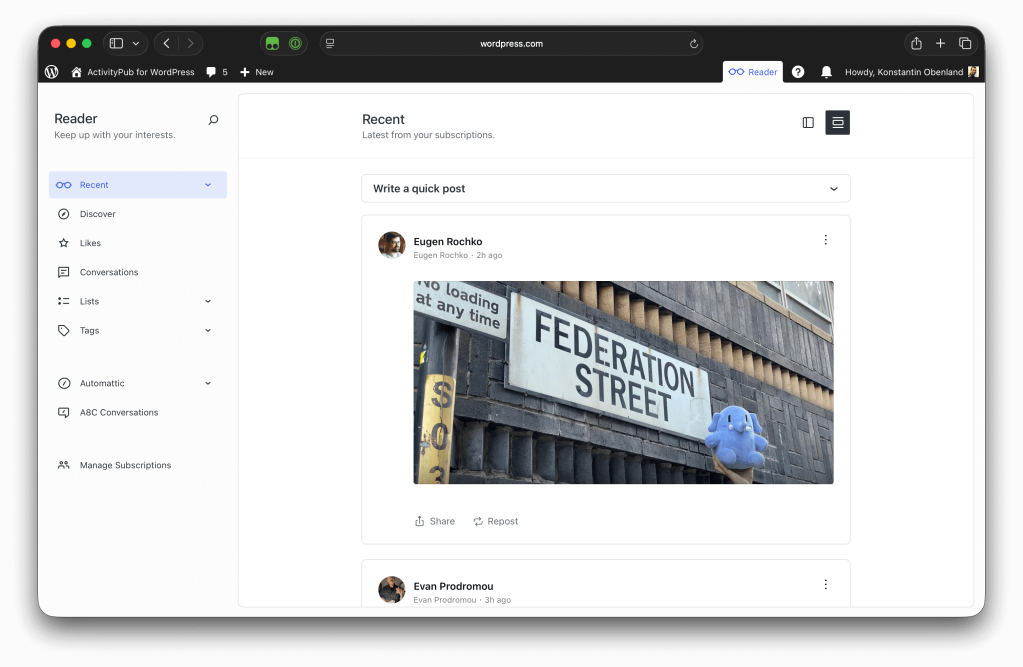Switch to the stacked card layout view
1023x667 pixels.
click(837, 123)
